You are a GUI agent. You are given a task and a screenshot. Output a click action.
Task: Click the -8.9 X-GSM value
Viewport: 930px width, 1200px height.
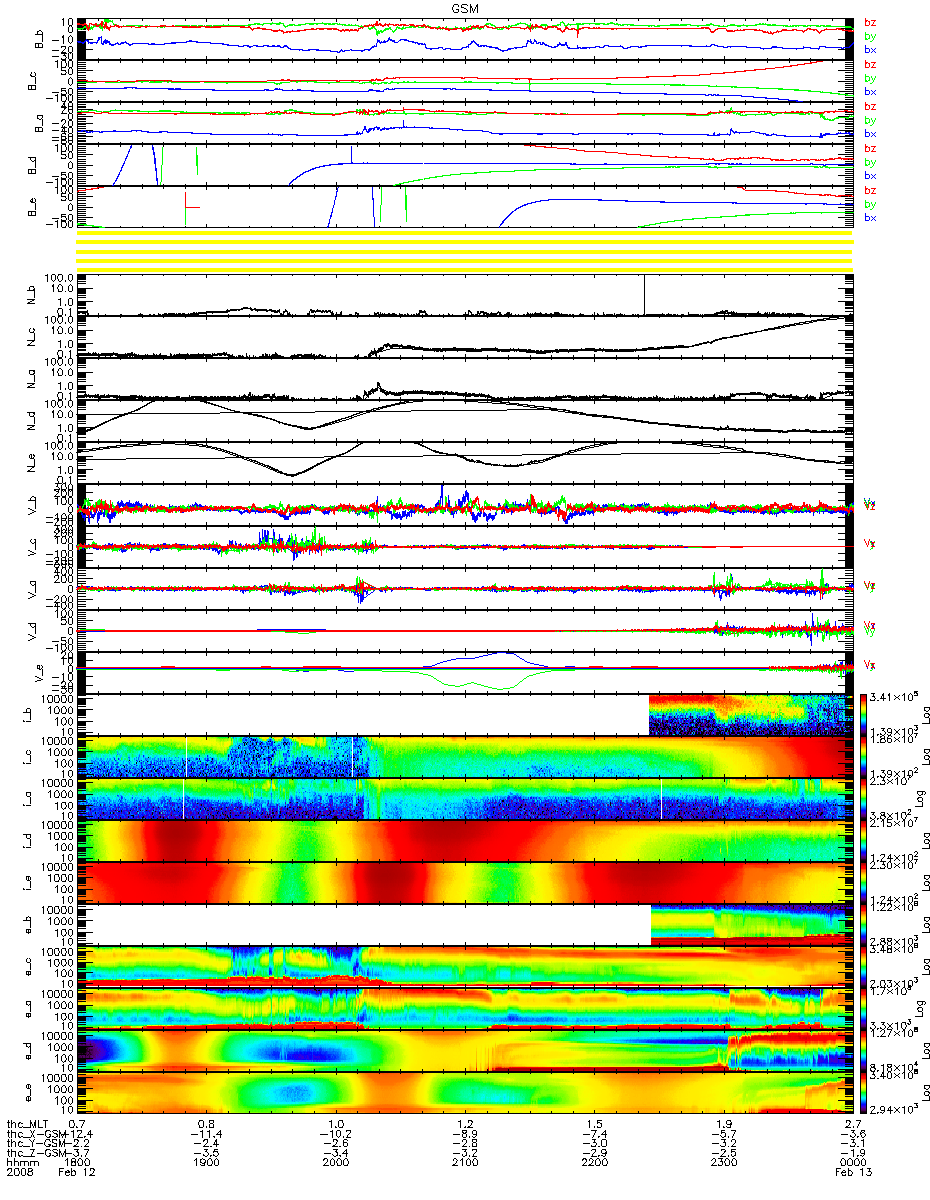(465, 1135)
